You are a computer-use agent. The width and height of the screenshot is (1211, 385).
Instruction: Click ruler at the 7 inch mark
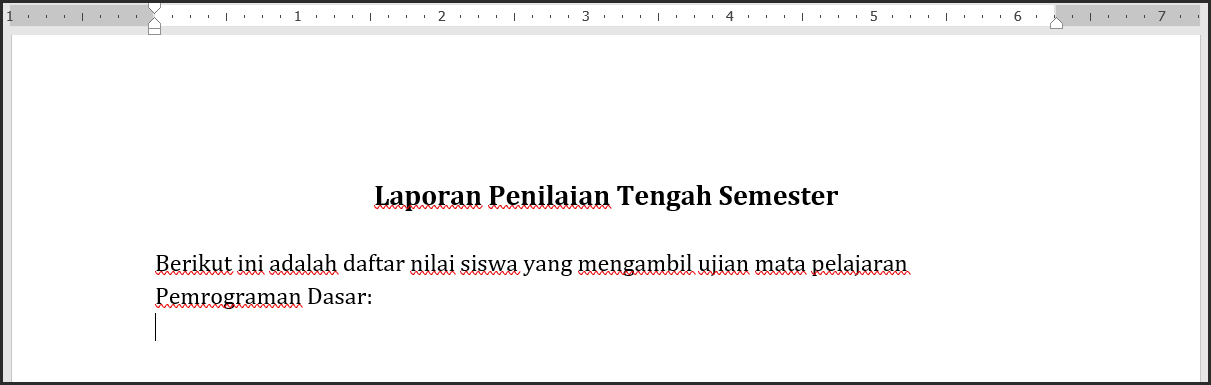[x=1161, y=16]
